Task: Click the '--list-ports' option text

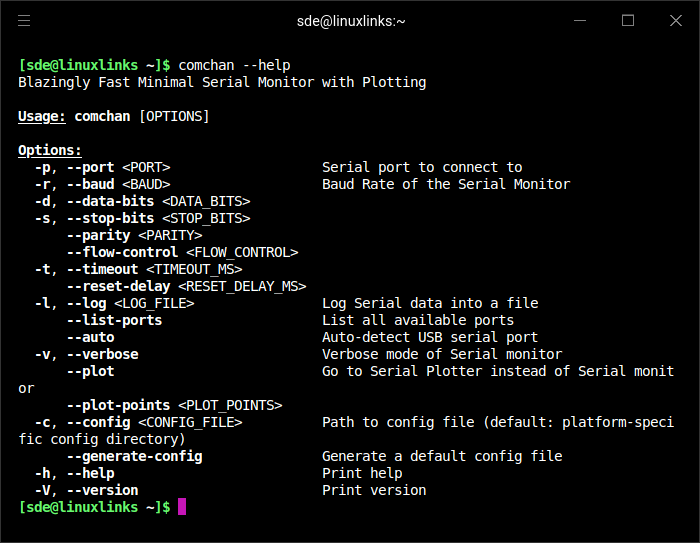Action: [114, 320]
